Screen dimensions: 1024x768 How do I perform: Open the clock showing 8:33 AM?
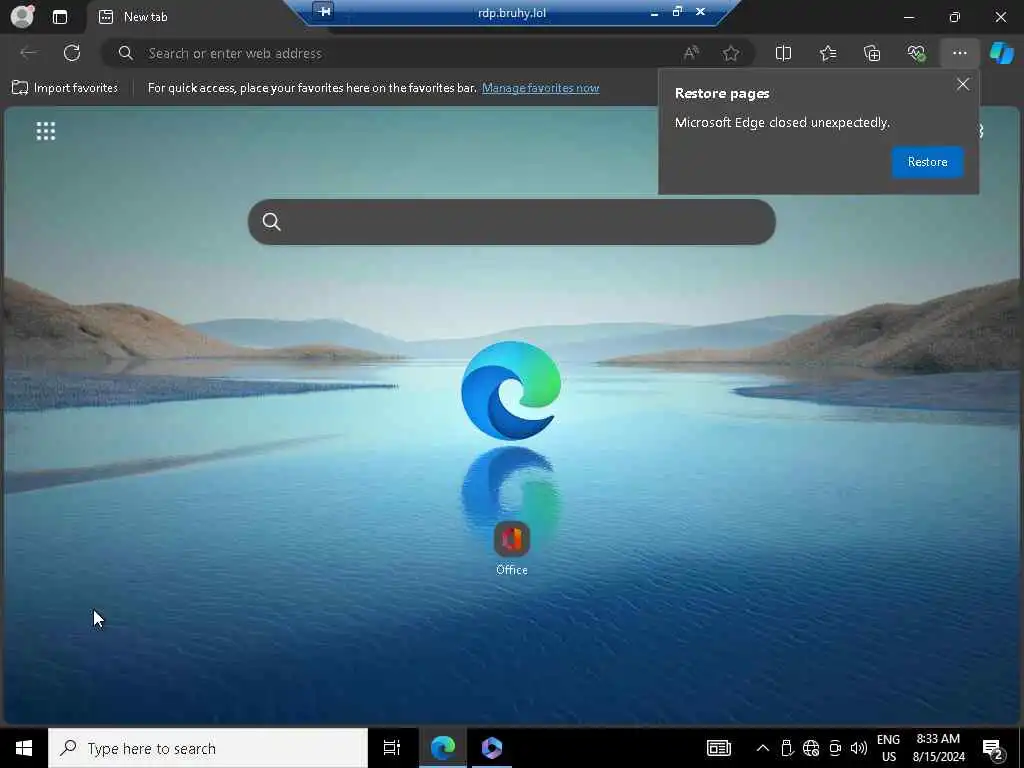(x=938, y=748)
